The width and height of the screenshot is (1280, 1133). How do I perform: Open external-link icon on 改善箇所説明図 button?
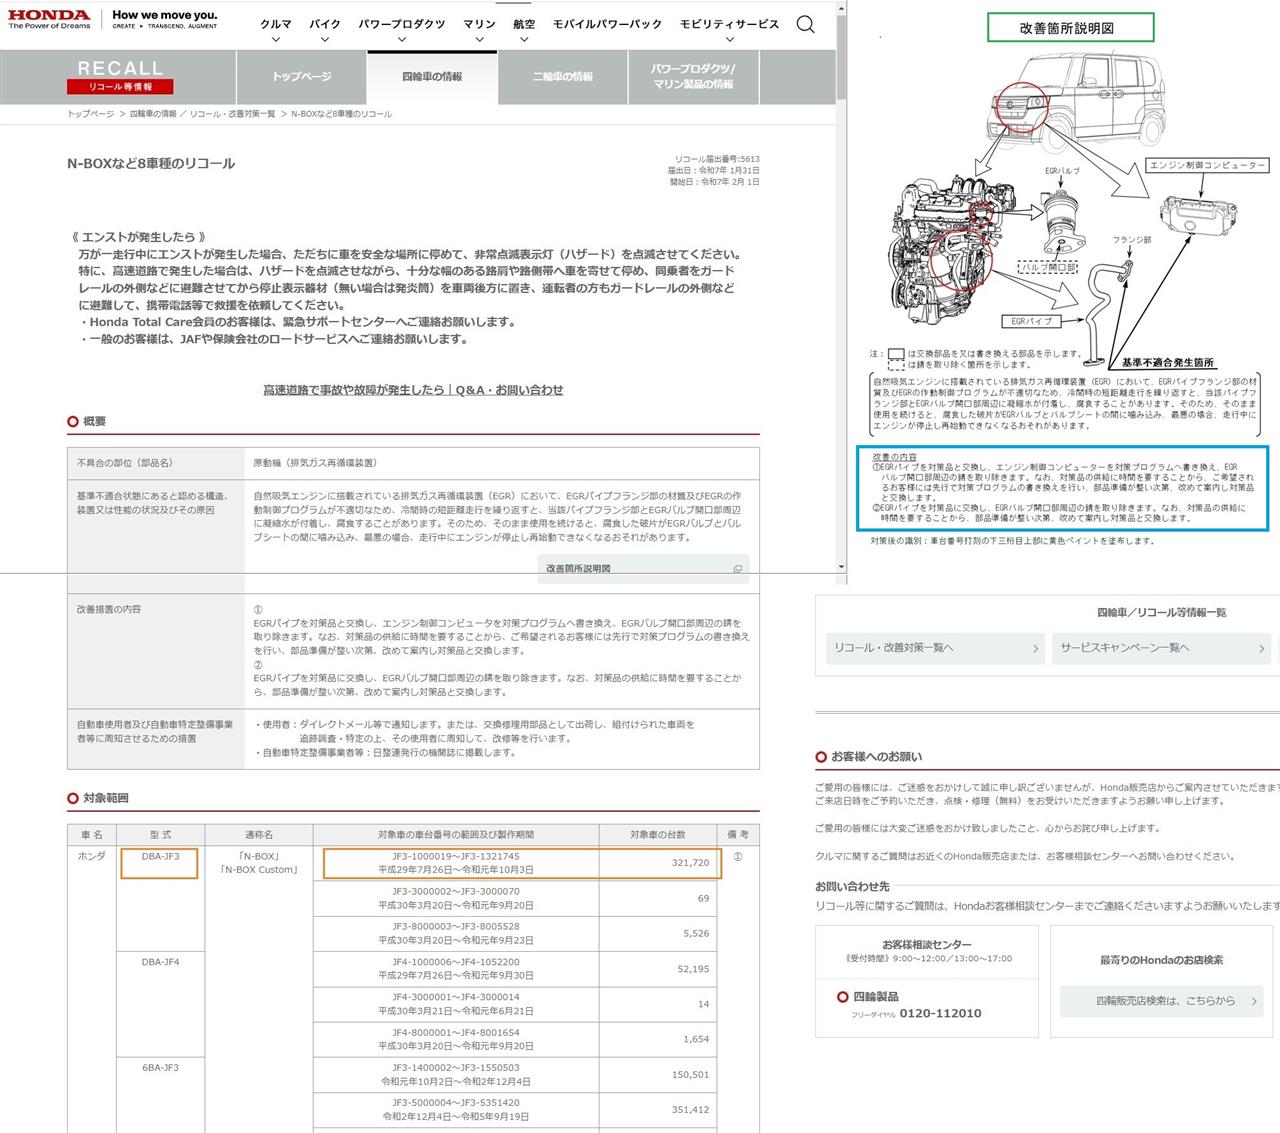click(737, 569)
